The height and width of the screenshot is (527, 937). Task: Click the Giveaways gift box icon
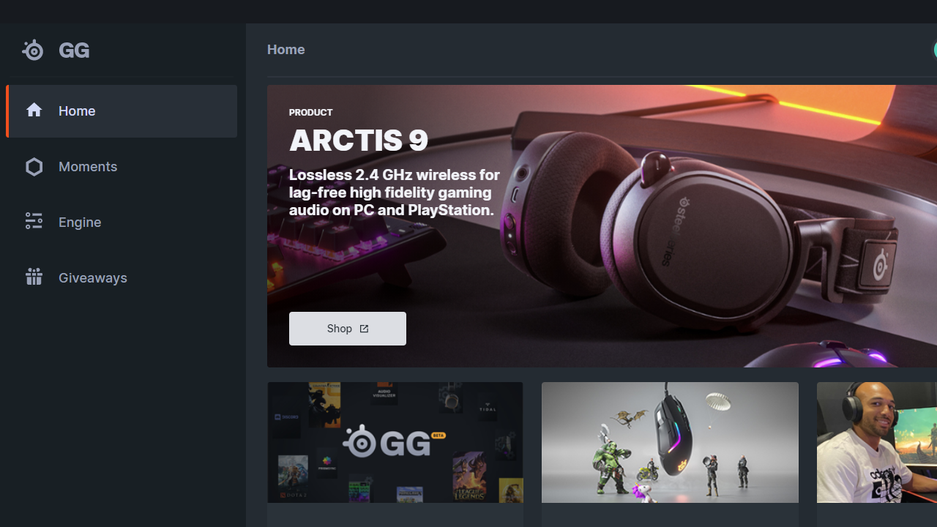34,277
